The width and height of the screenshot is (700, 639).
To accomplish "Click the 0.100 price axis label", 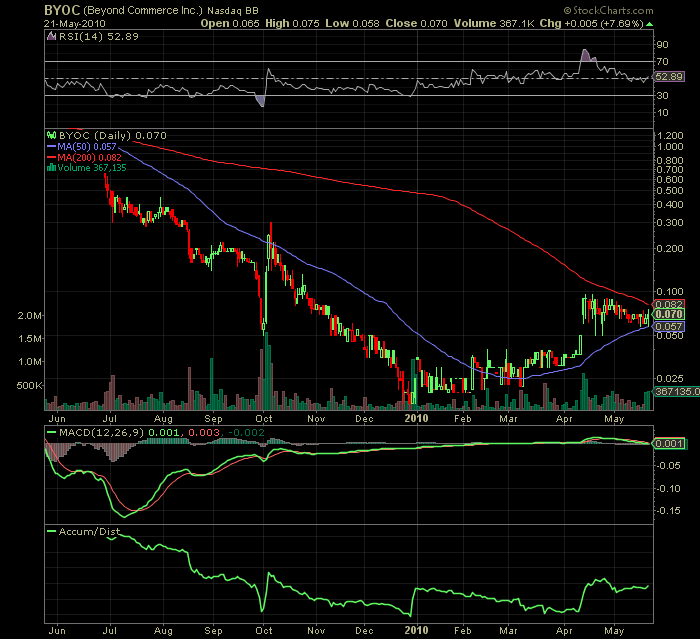I will [670, 292].
